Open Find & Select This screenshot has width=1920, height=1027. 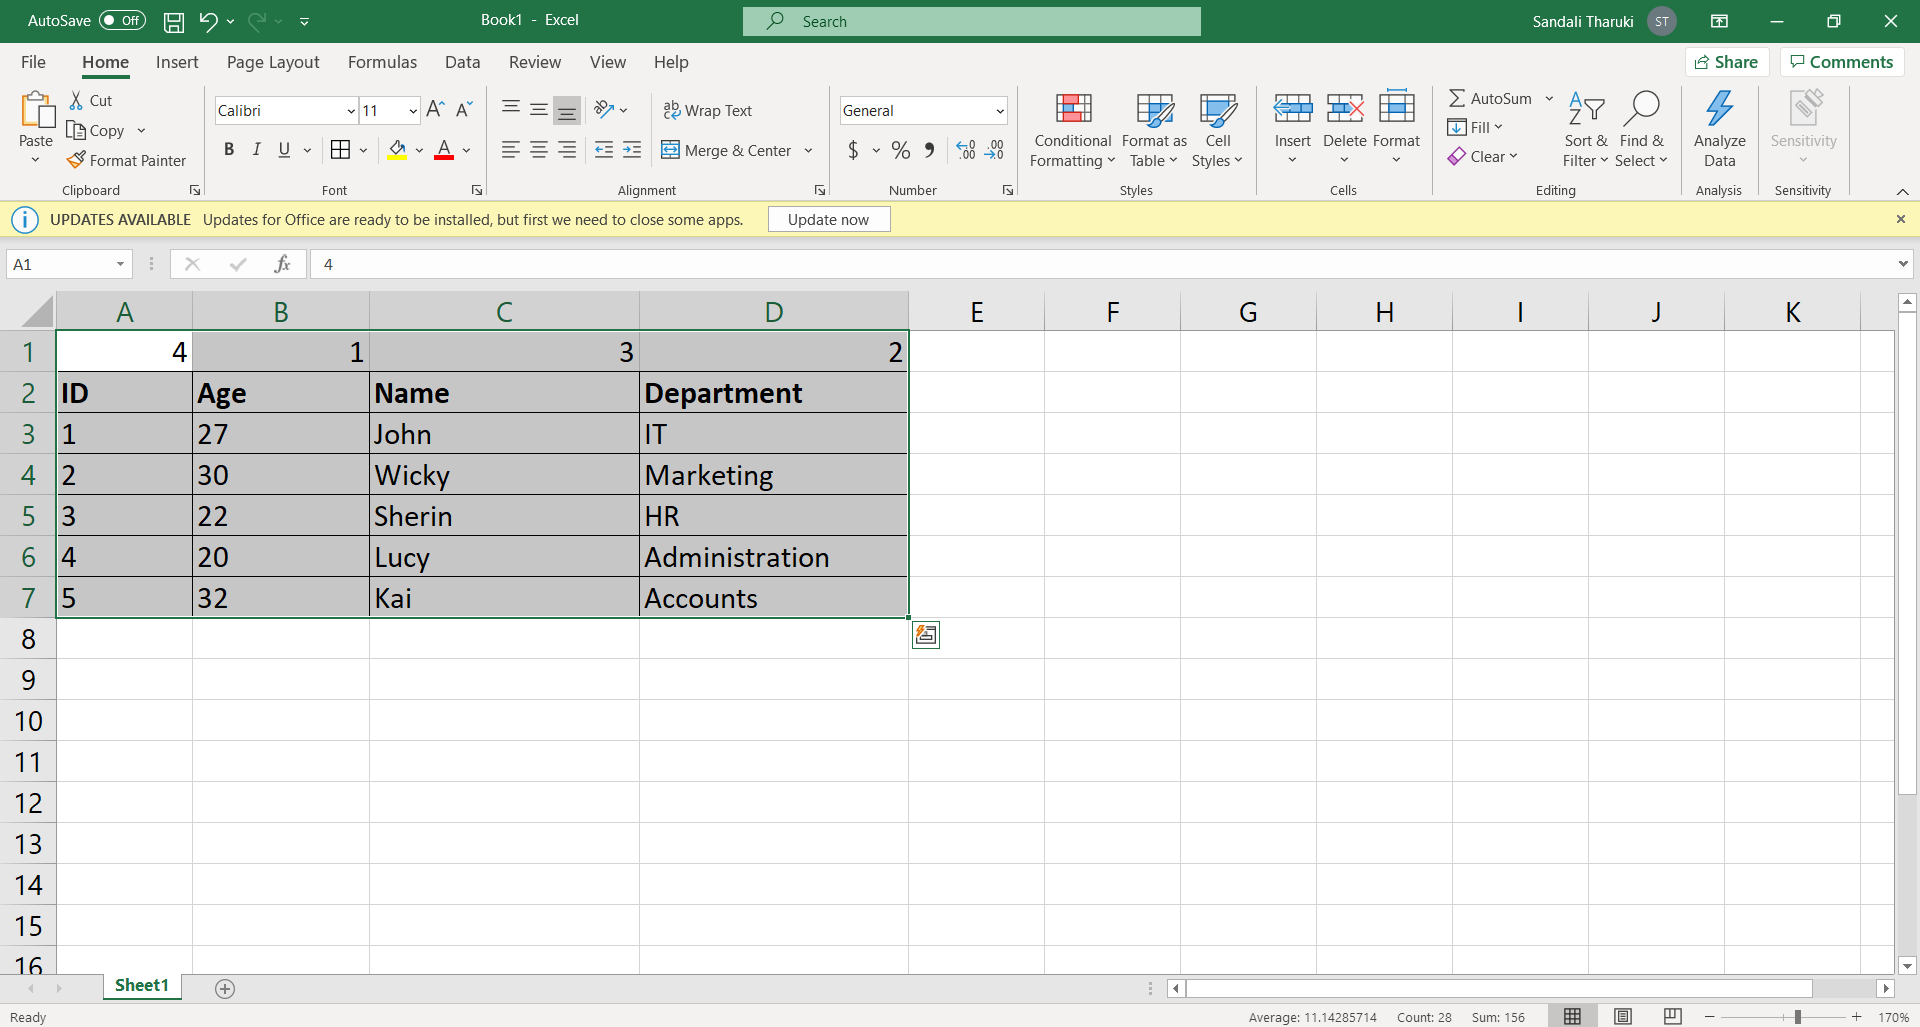(x=1643, y=128)
